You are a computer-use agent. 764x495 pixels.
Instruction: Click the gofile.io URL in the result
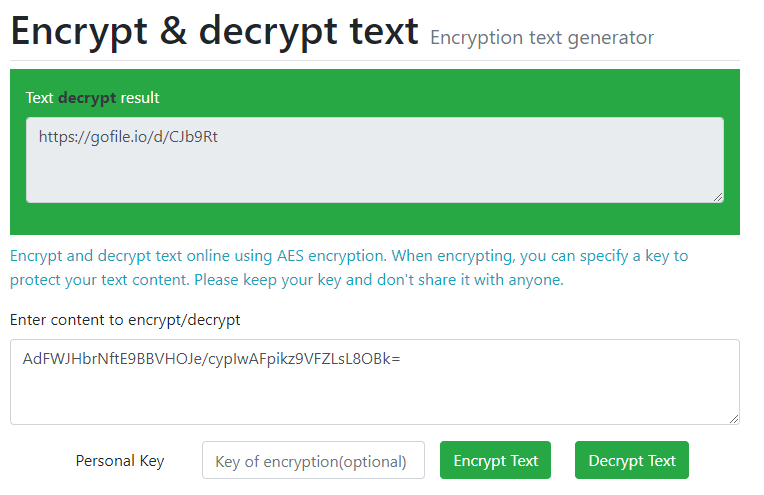[128, 137]
